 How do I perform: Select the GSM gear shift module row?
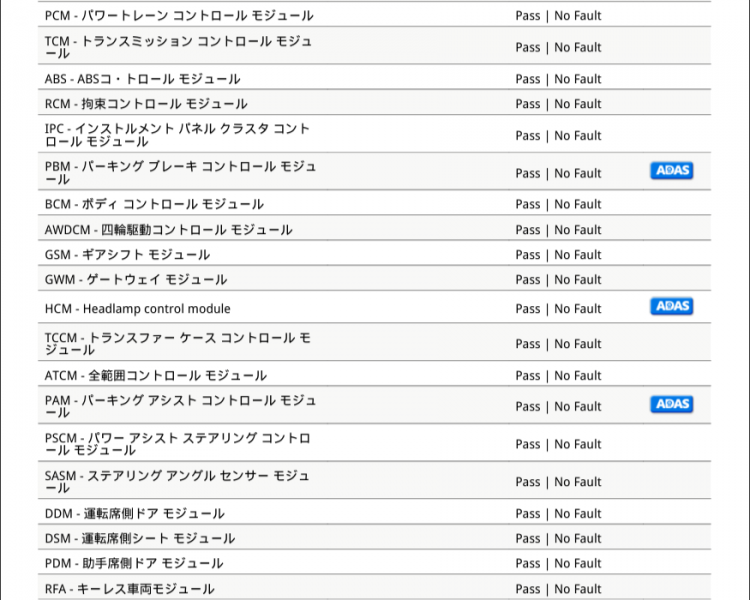coord(375,253)
